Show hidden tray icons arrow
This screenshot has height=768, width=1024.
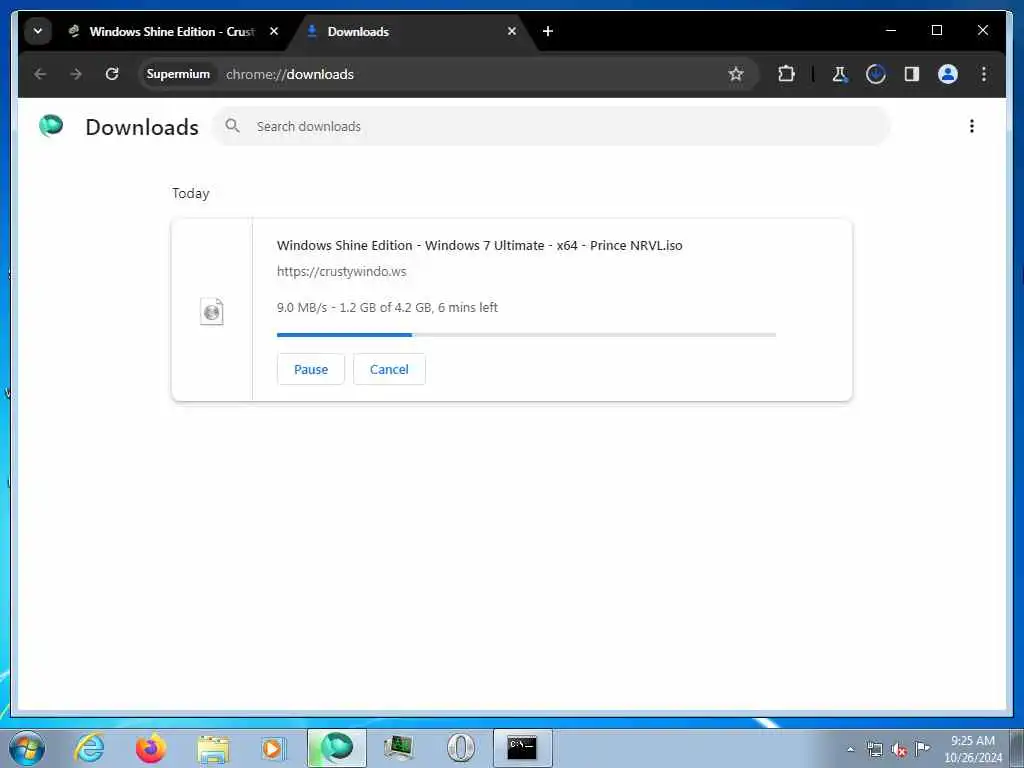(850, 750)
